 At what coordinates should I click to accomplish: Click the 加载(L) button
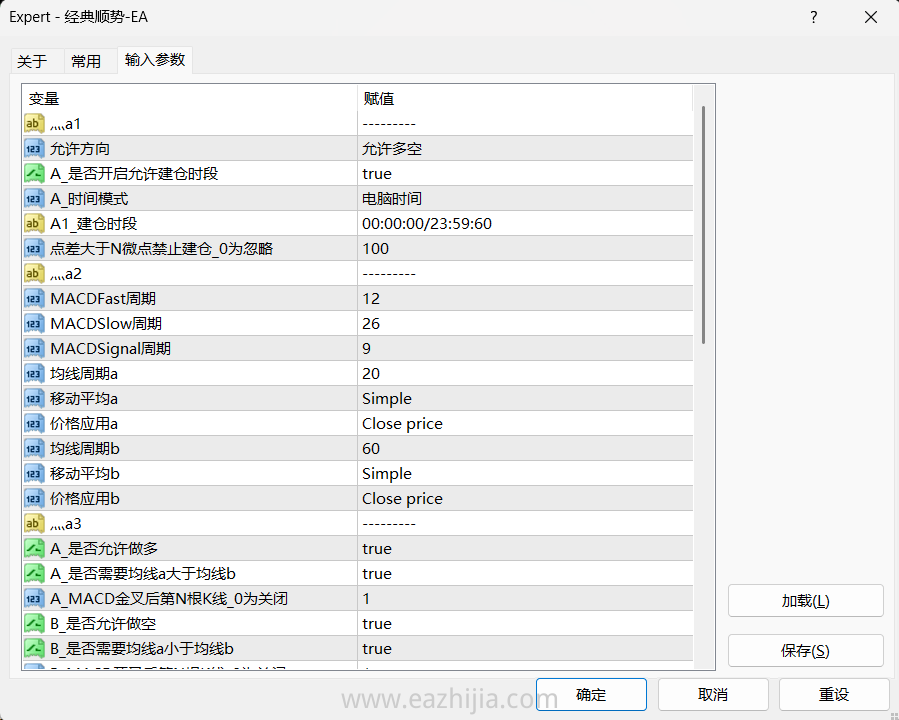[806, 601]
